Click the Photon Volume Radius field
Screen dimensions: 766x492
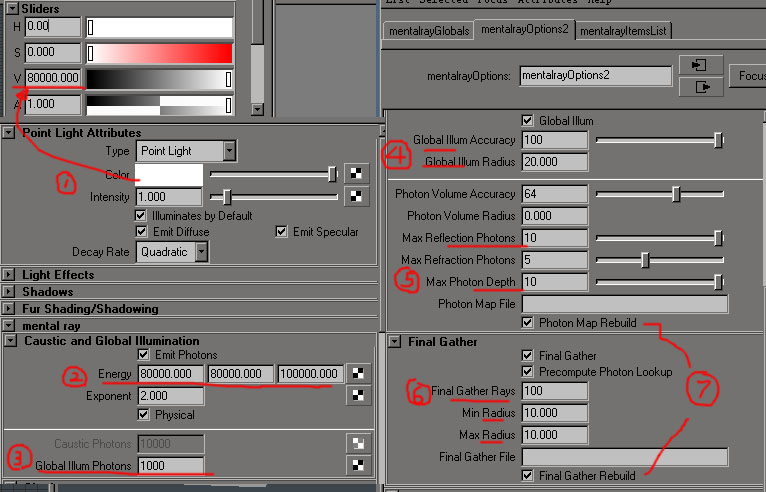coord(554,216)
